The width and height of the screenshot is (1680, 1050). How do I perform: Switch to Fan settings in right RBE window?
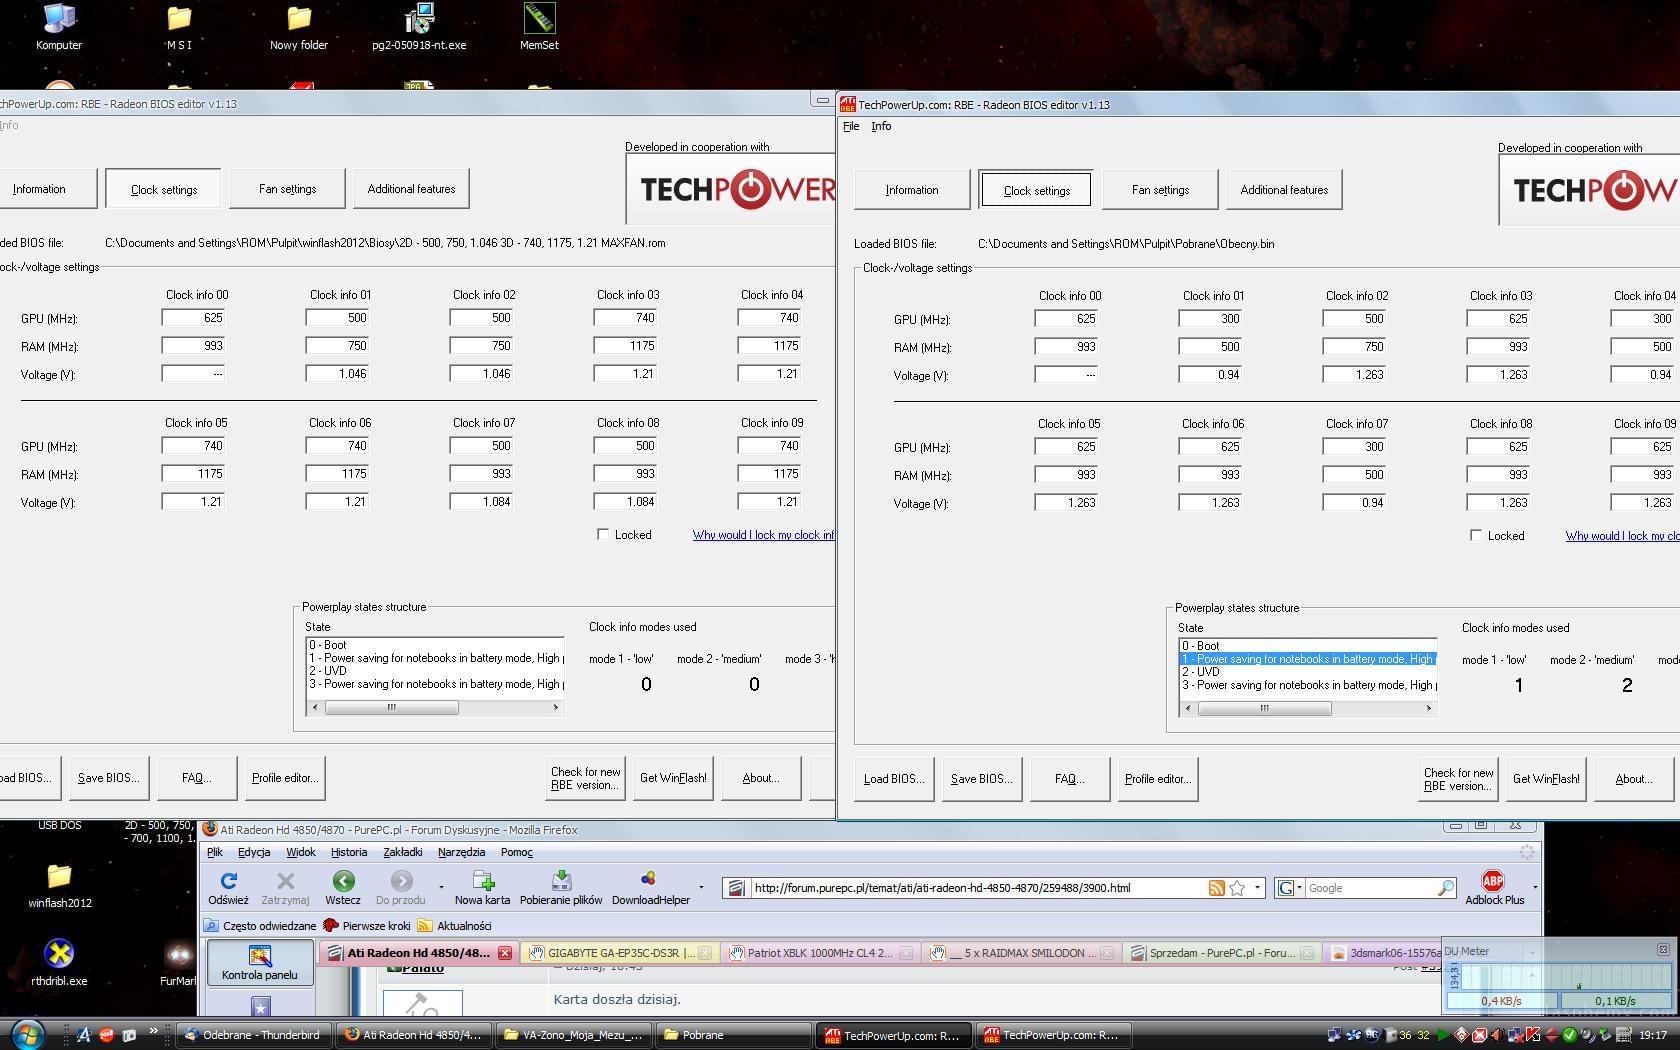tap(1160, 189)
